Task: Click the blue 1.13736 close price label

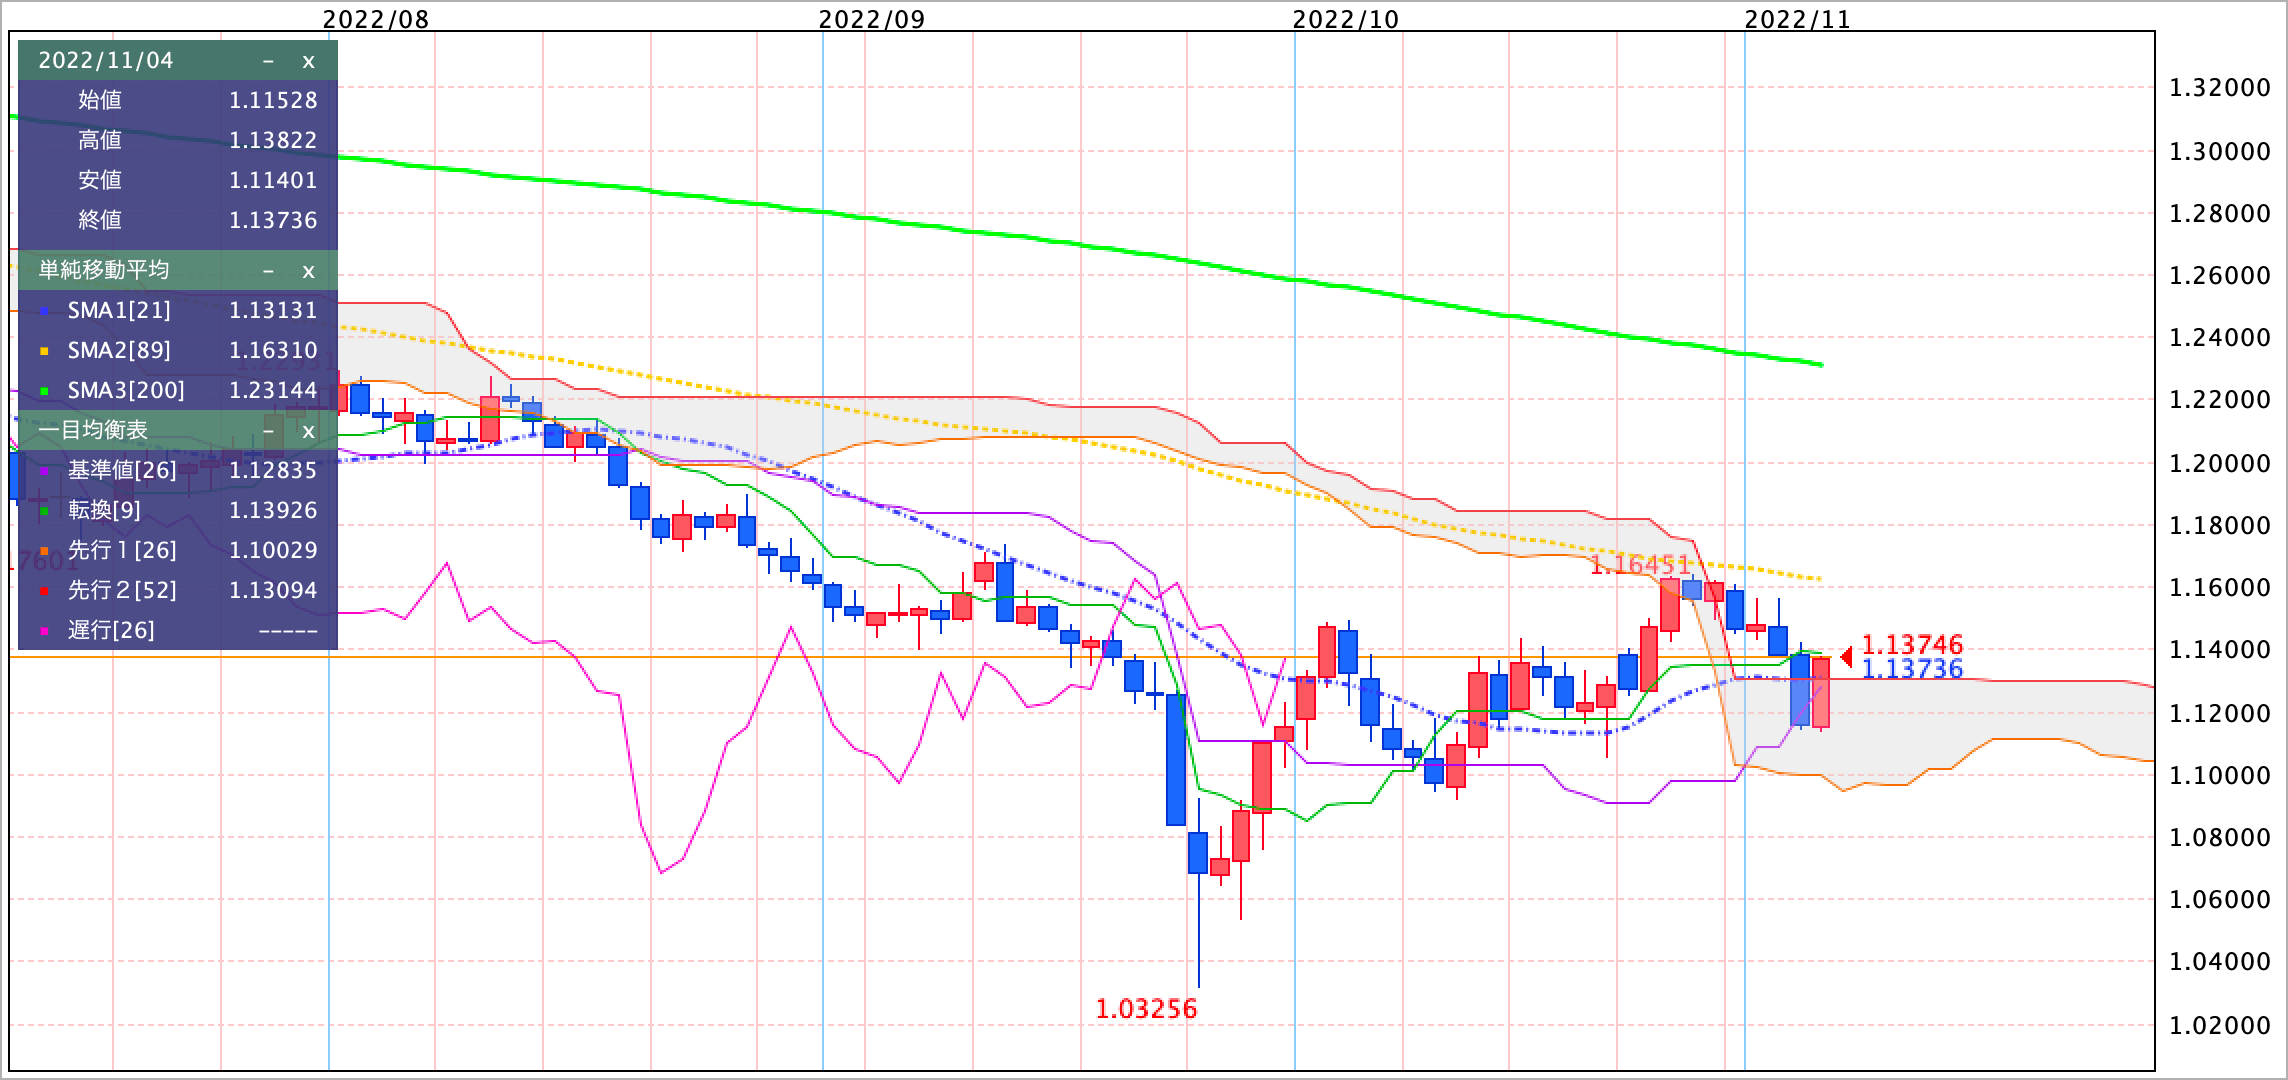Action: tap(1912, 669)
